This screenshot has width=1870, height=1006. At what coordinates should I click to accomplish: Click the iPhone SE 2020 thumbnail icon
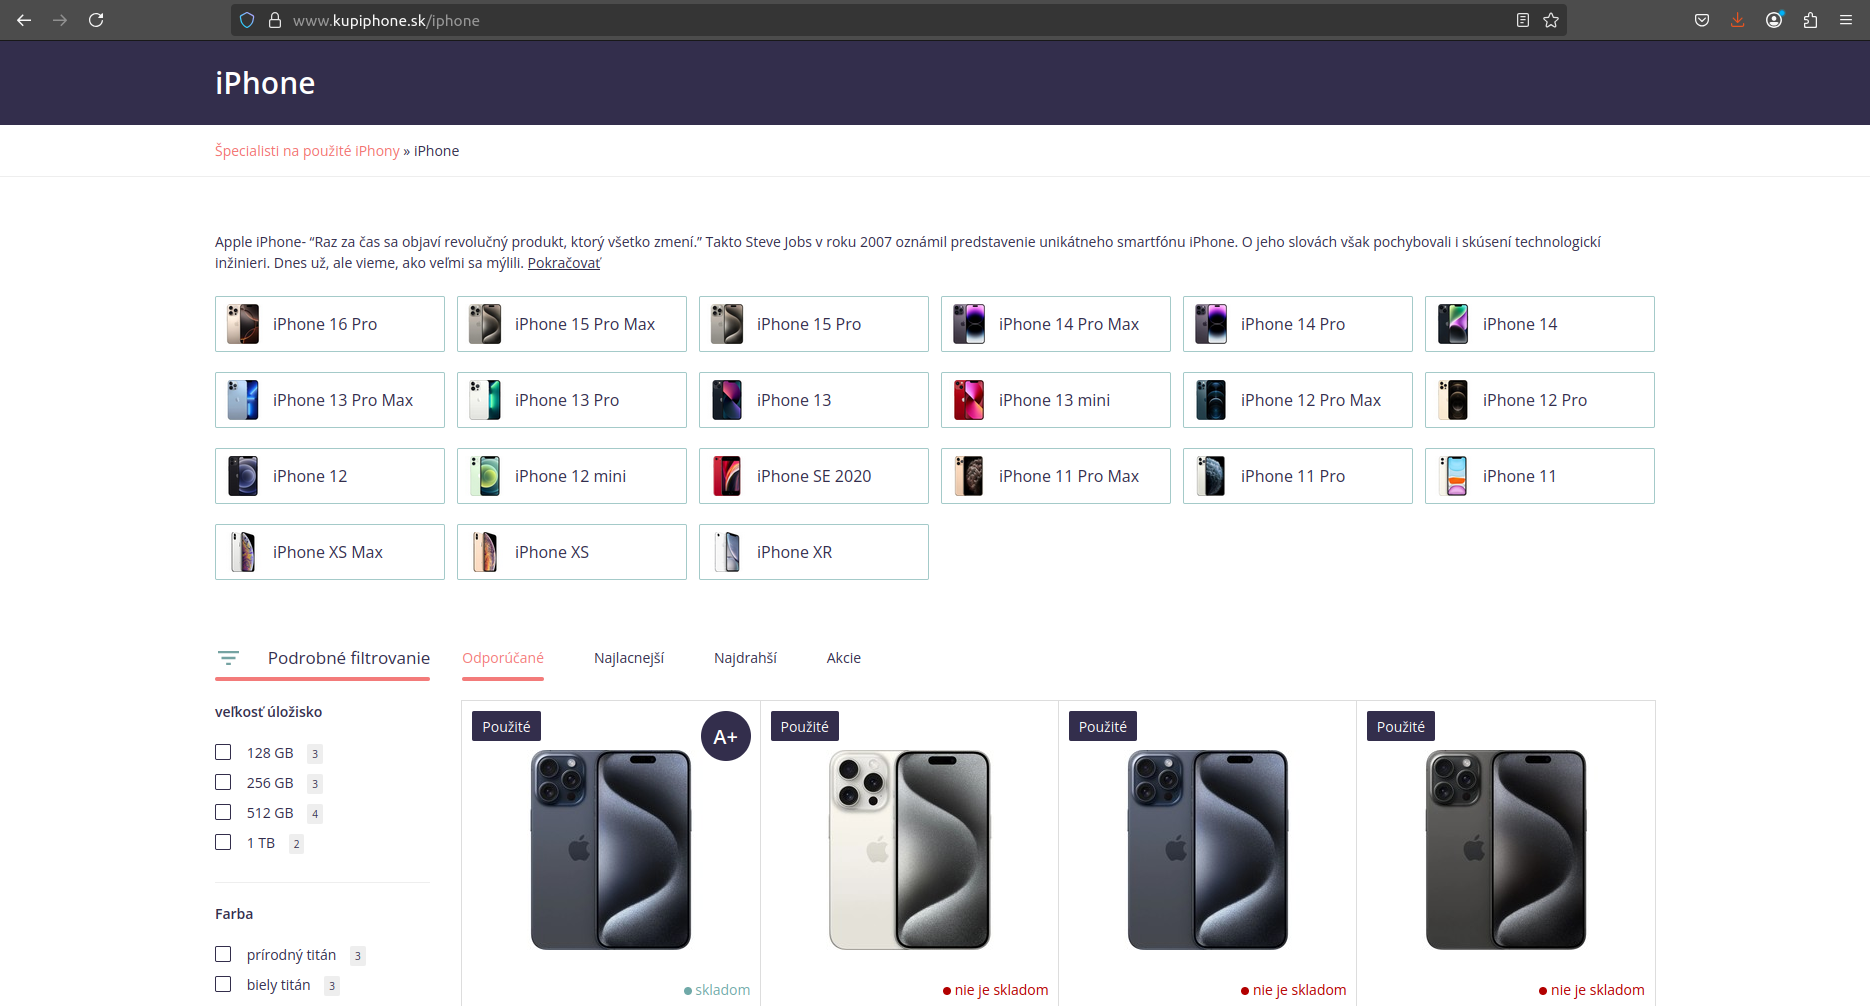727,476
